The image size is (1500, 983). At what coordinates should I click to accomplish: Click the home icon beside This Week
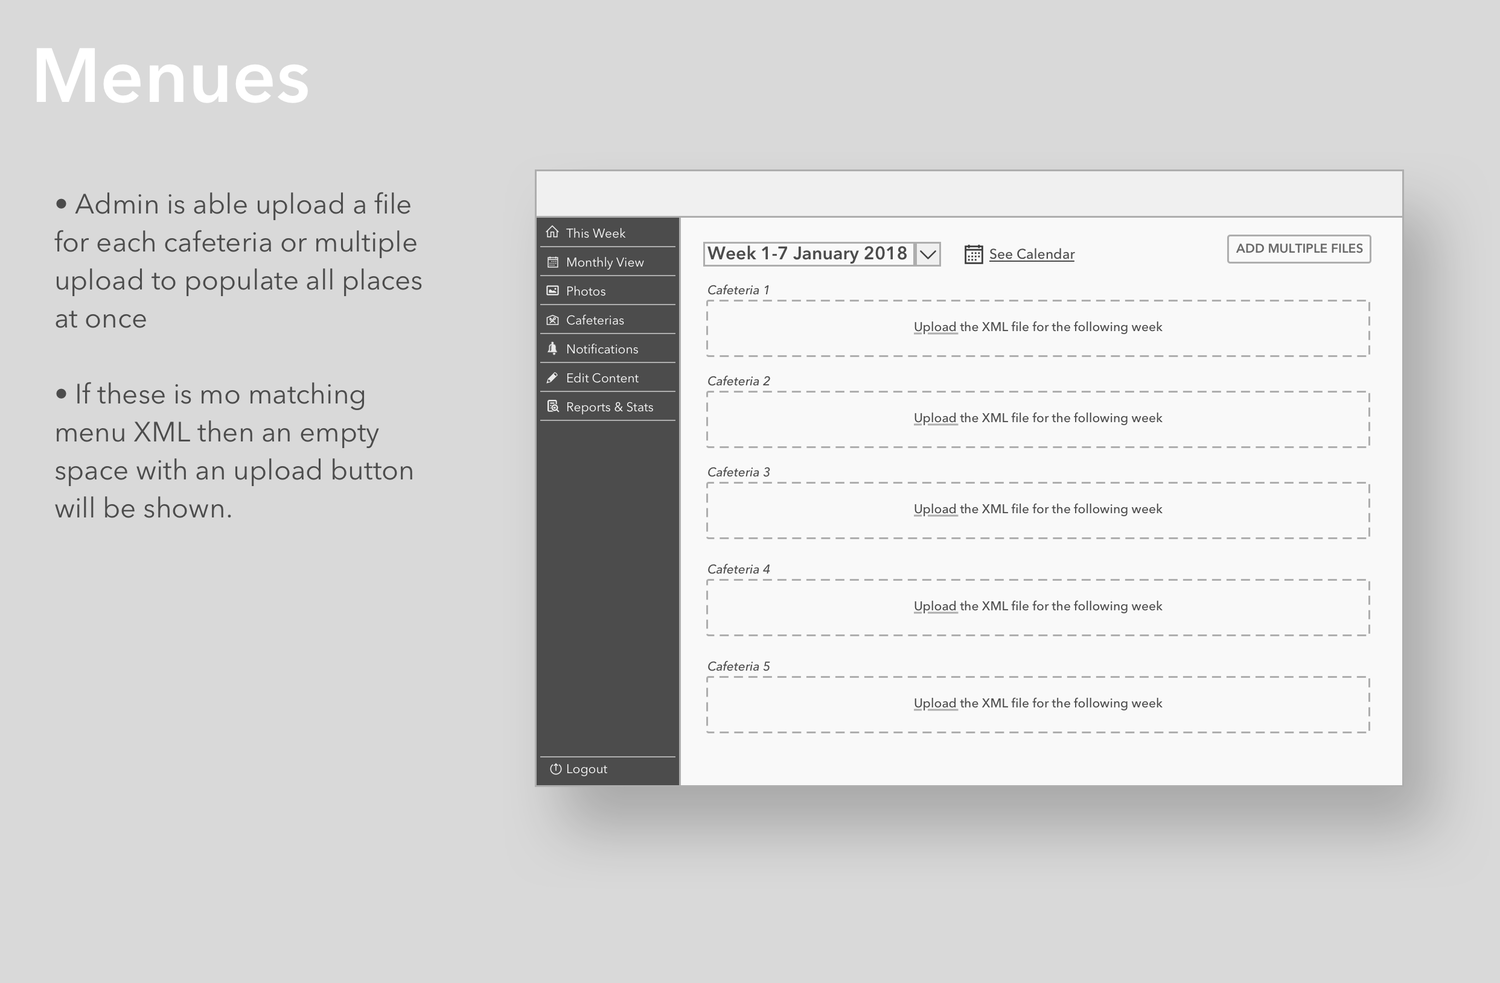coord(552,232)
